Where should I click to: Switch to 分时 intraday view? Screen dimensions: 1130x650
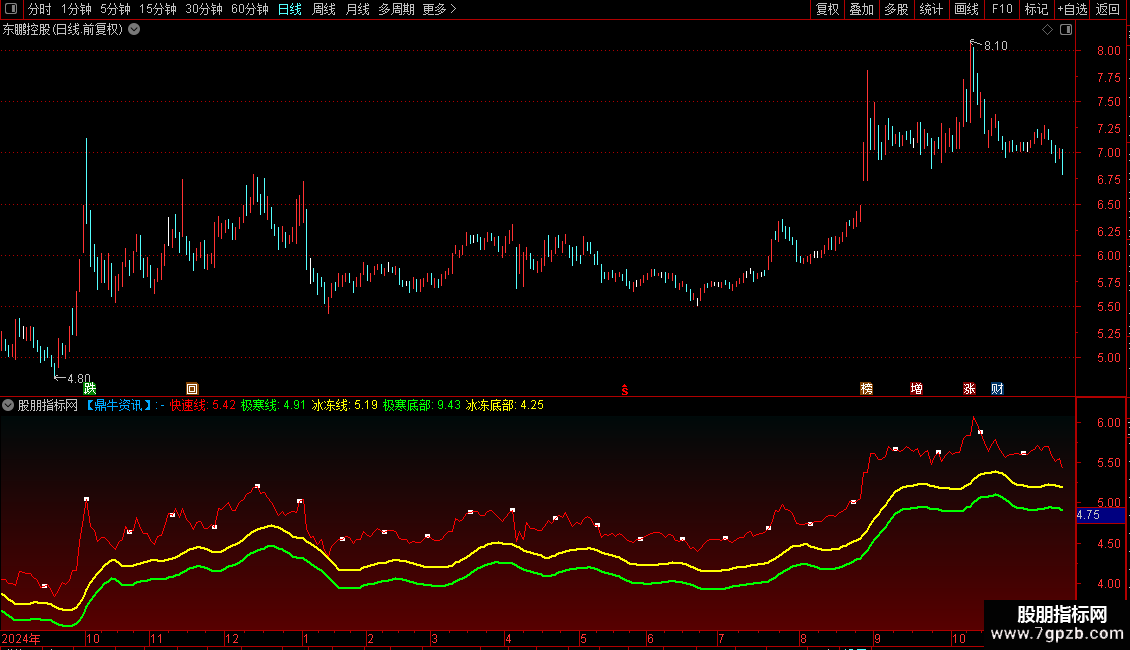pyautogui.click(x=40, y=9)
